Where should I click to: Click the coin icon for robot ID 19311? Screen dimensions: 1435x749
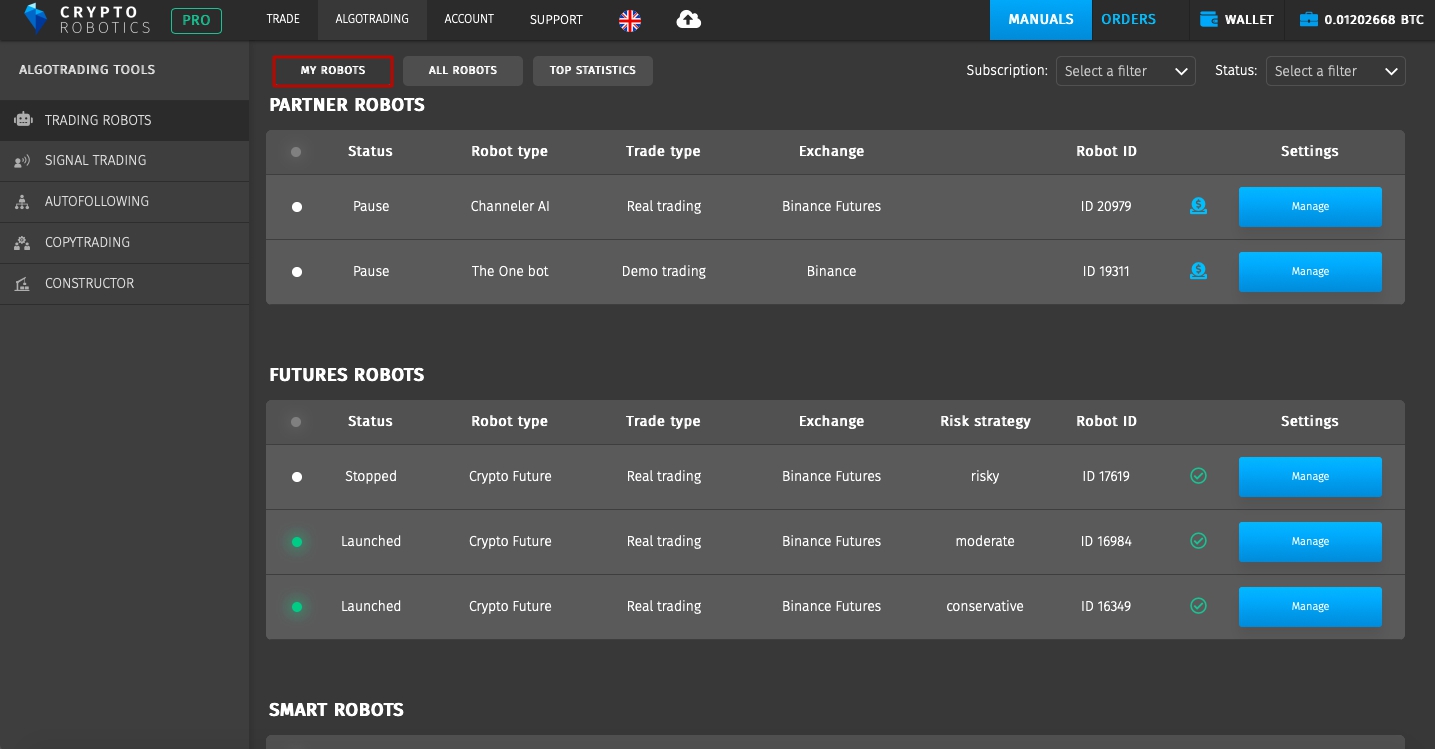point(1198,271)
